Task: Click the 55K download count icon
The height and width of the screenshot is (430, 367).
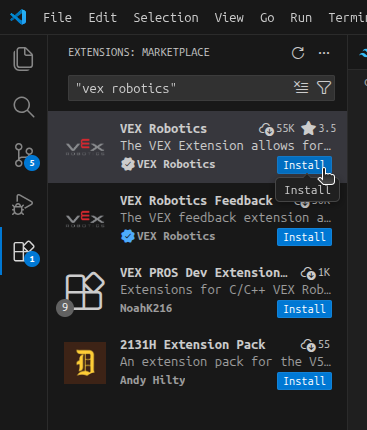Action: [266, 129]
